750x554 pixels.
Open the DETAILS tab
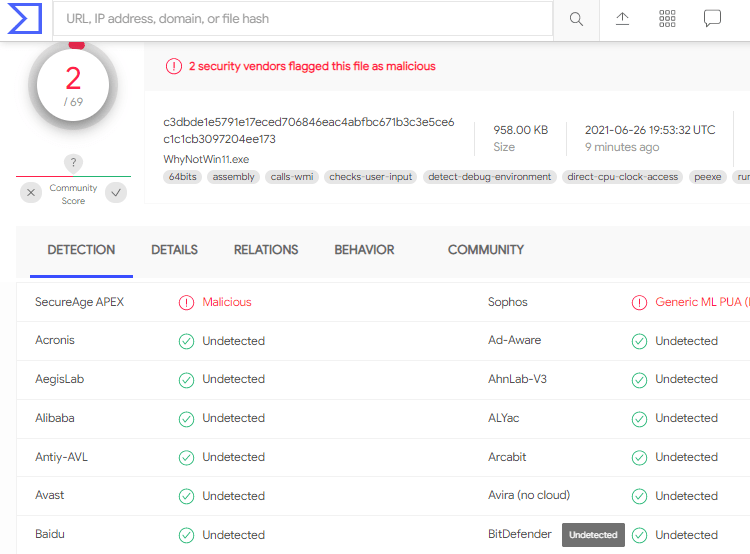click(174, 250)
